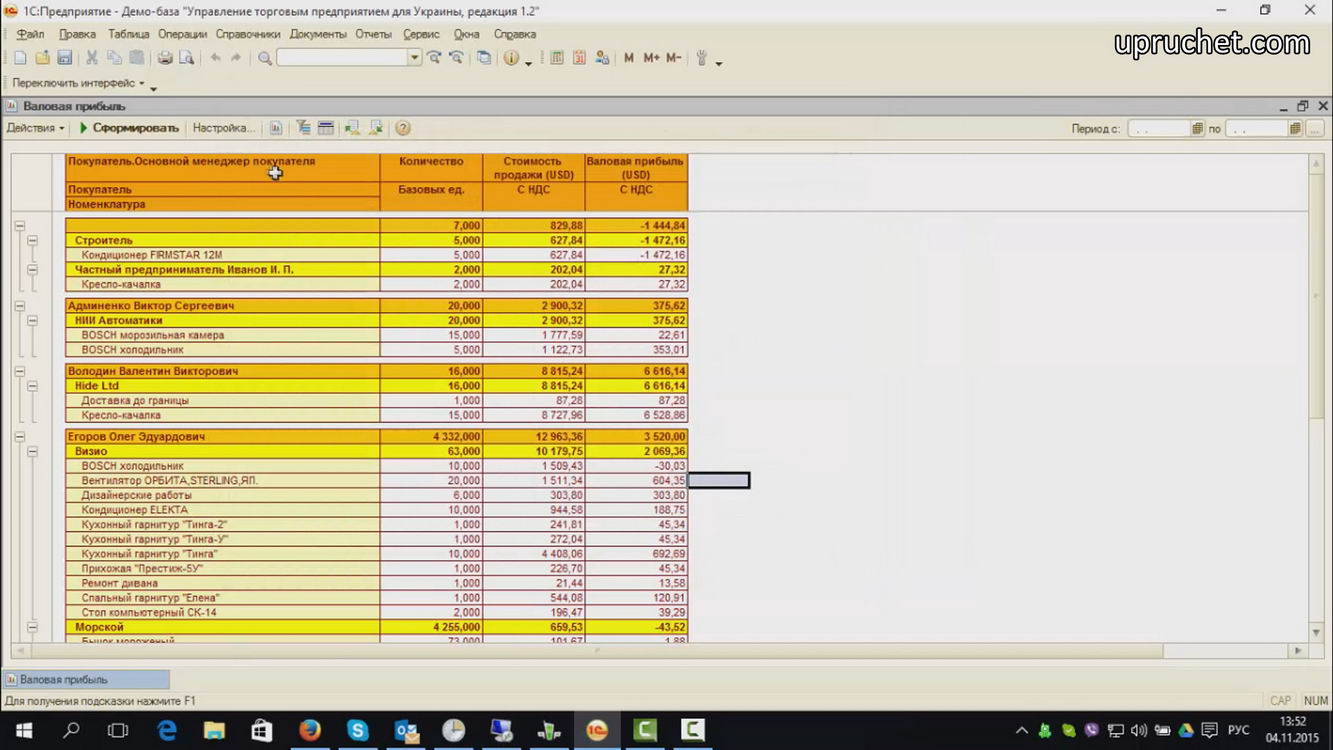Open Skype from the taskbar

click(x=358, y=731)
